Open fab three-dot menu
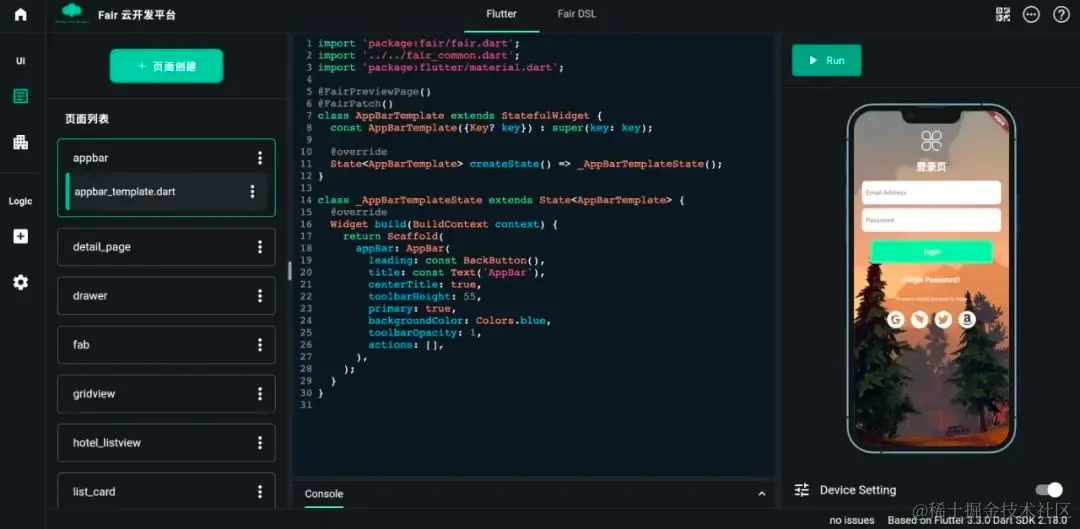The width and height of the screenshot is (1080, 529). pos(260,344)
